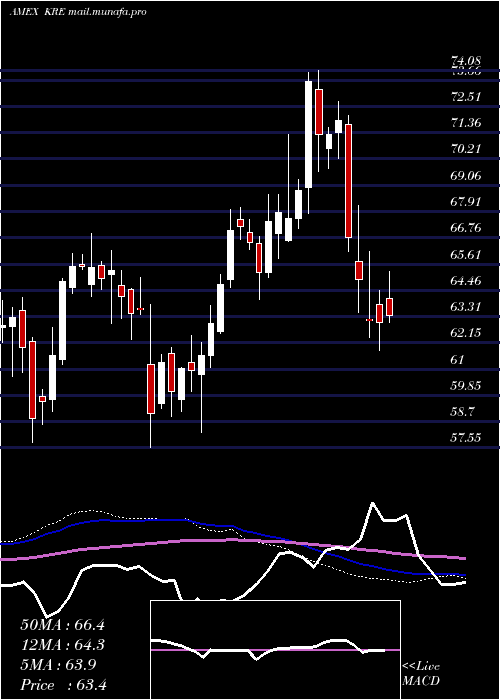Select the 66.76 price axis label
Image resolution: width=500 pixels, height=700 pixels.
pos(466,228)
